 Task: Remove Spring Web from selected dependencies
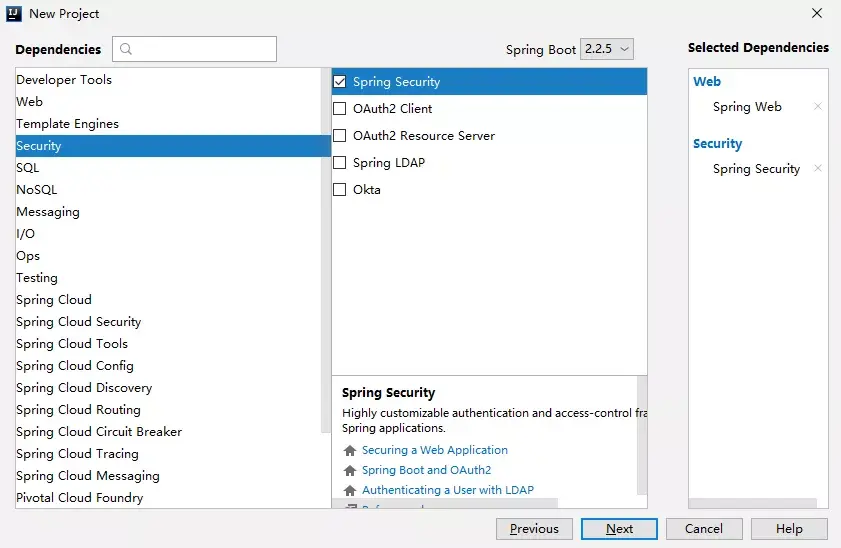817,106
